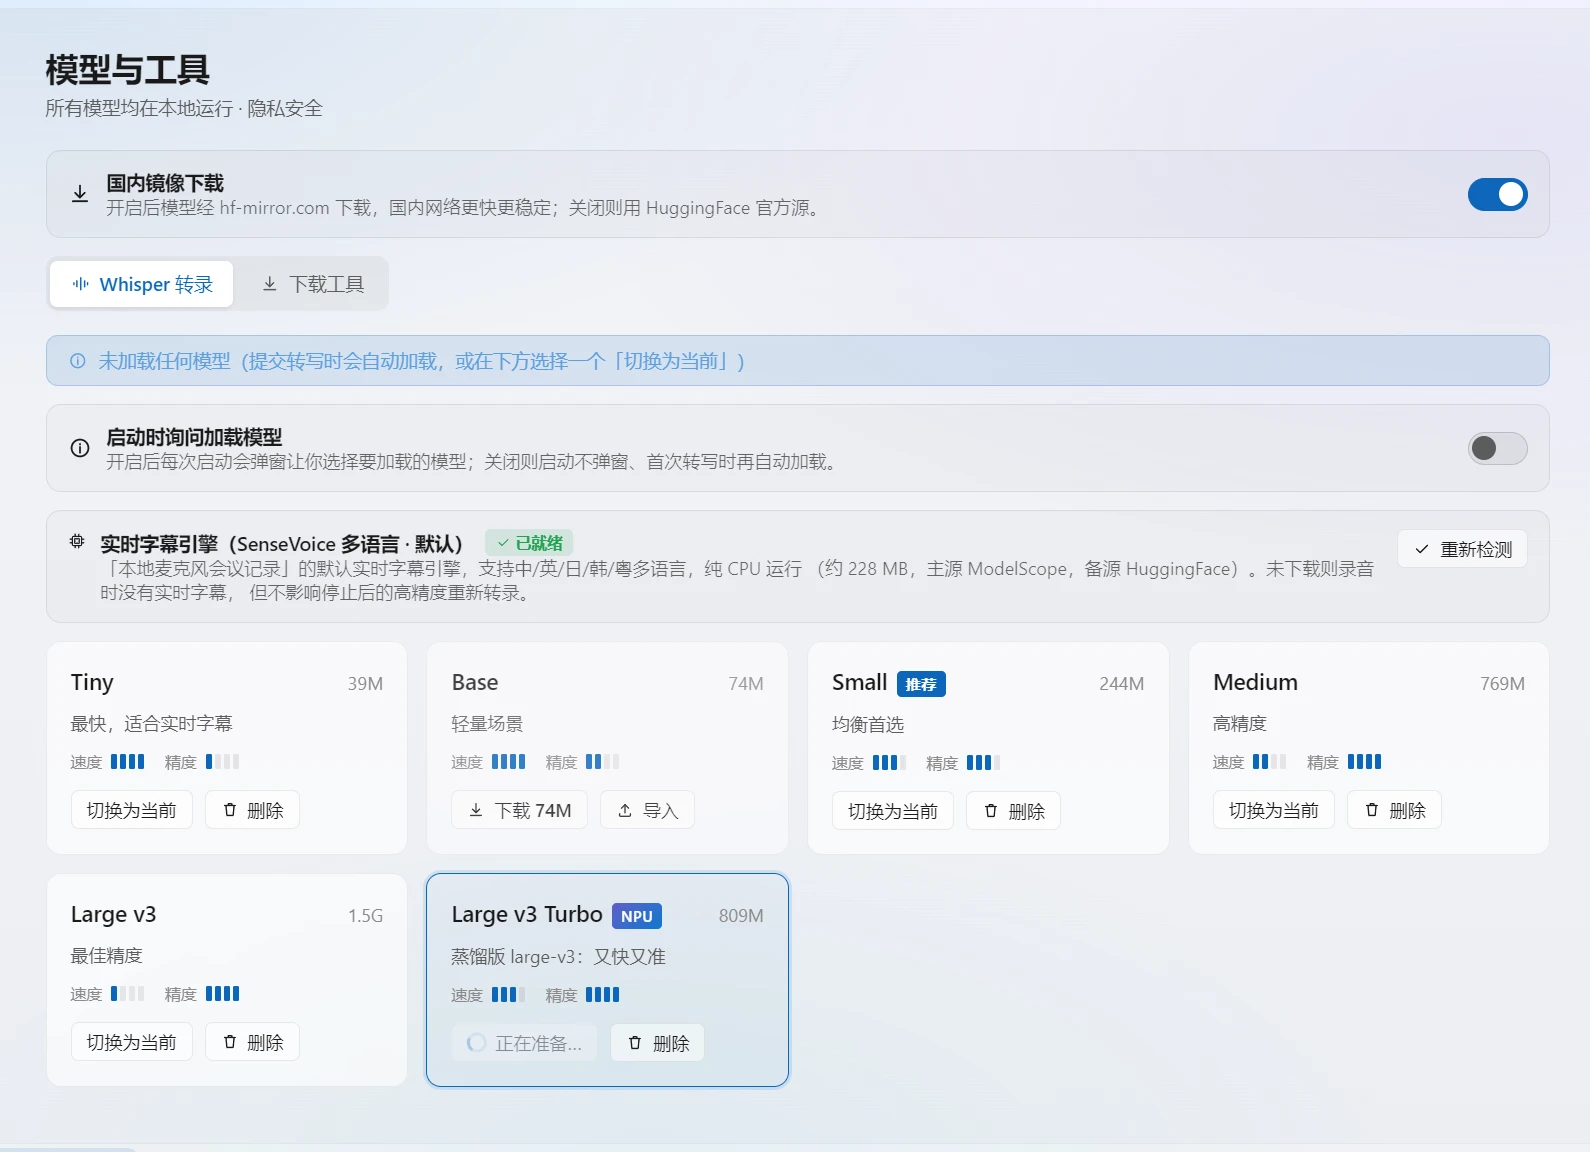Switch to the Whisper 转录 tab

pyautogui.click(x=141, y=285)
